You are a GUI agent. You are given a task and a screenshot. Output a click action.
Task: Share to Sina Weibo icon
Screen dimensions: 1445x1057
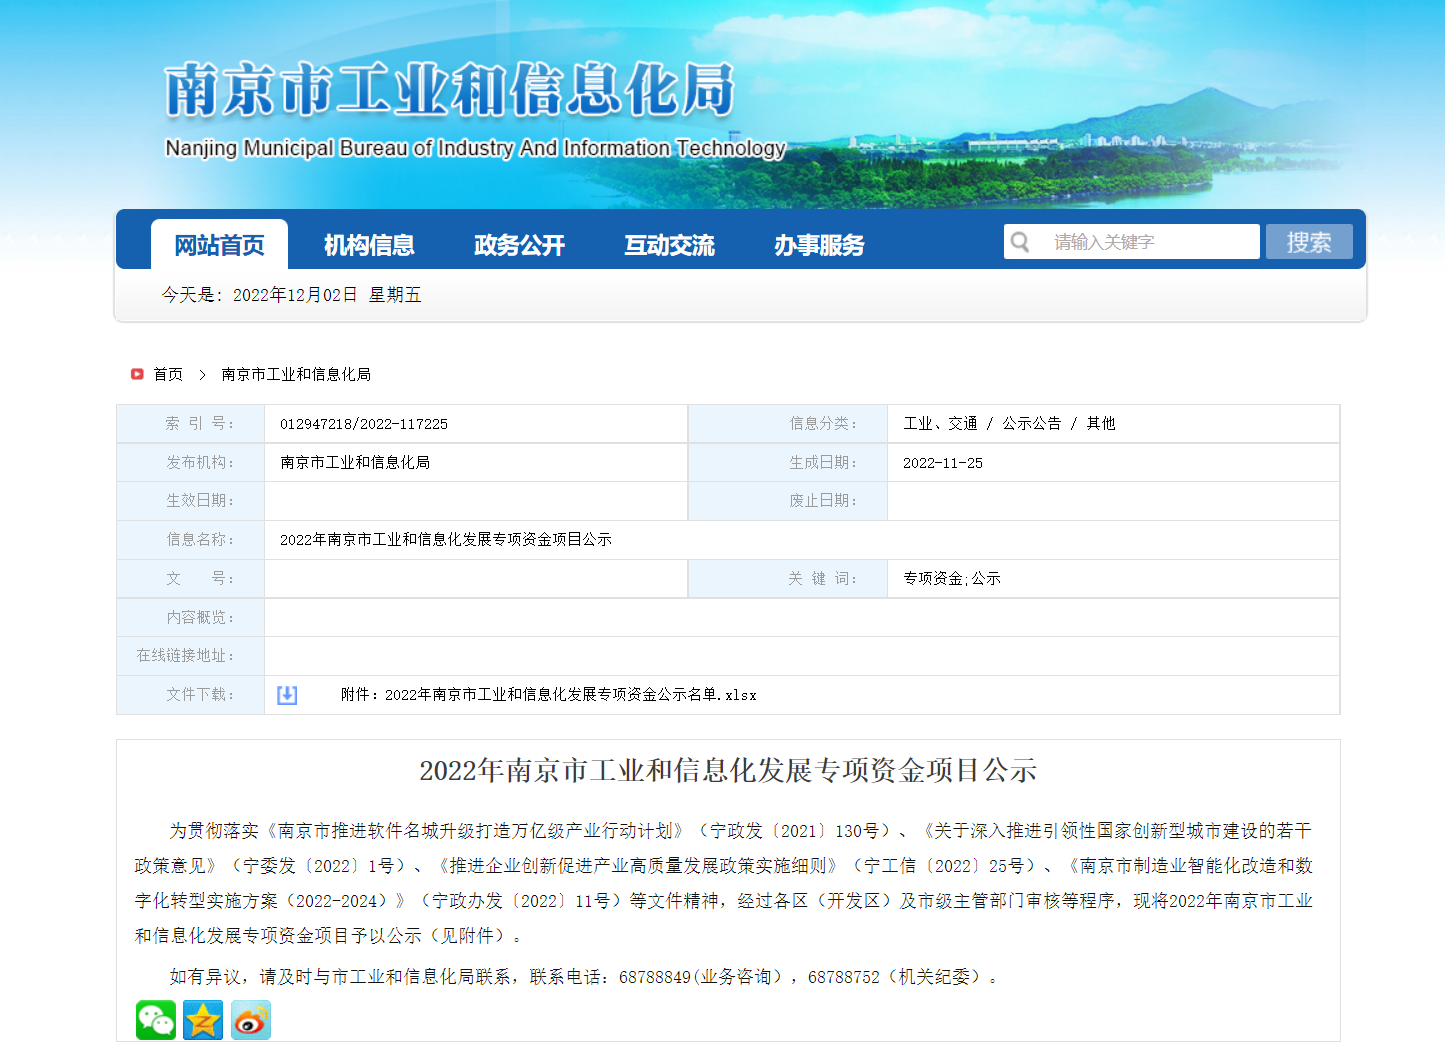tap(251, 1020)
